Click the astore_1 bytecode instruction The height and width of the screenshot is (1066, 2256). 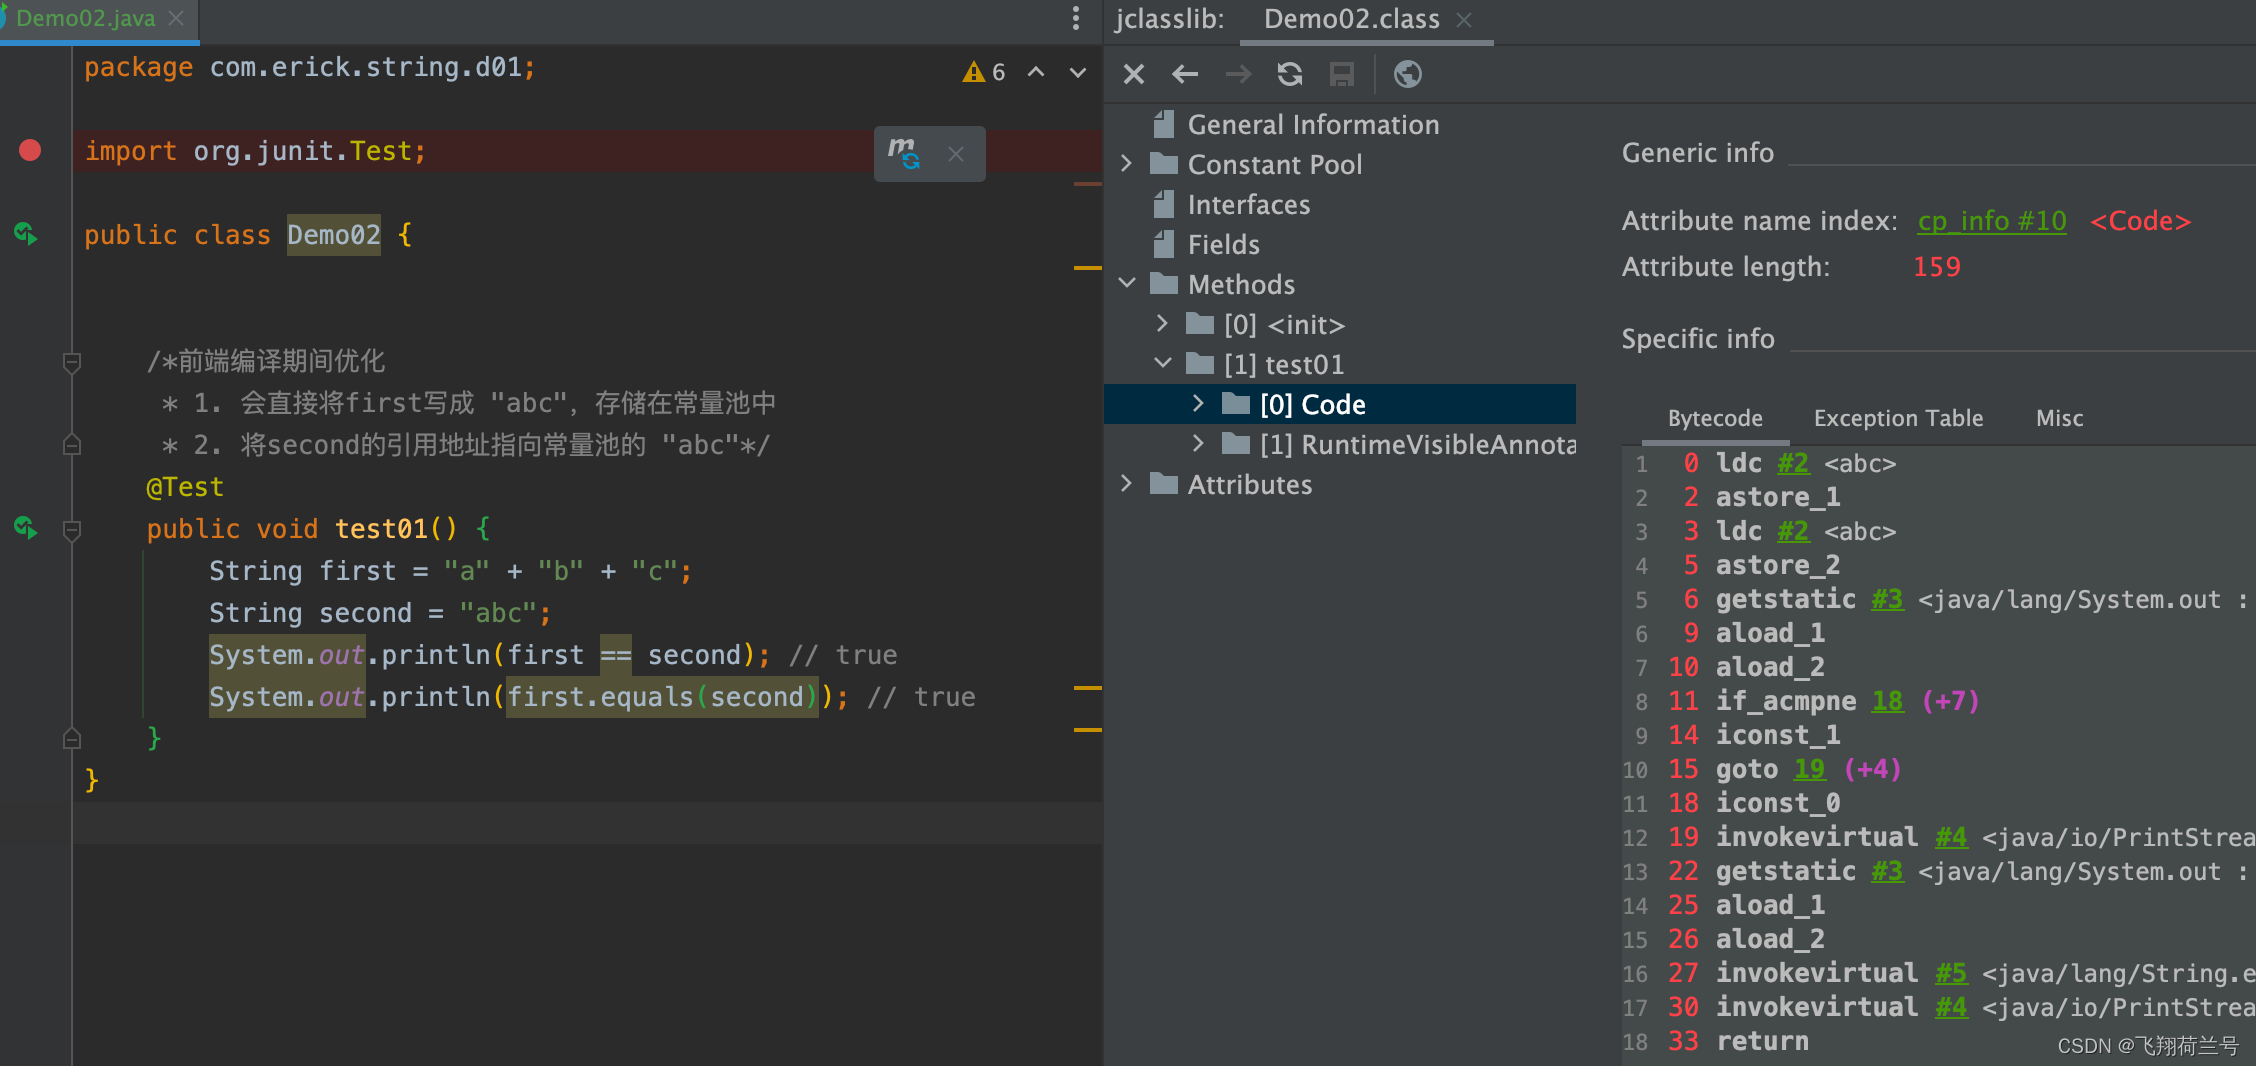click(1777, 498)
